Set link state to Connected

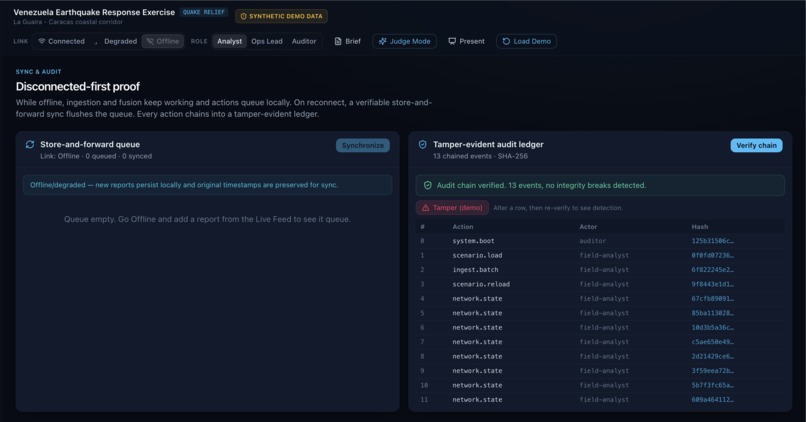[x=61, y=41]
